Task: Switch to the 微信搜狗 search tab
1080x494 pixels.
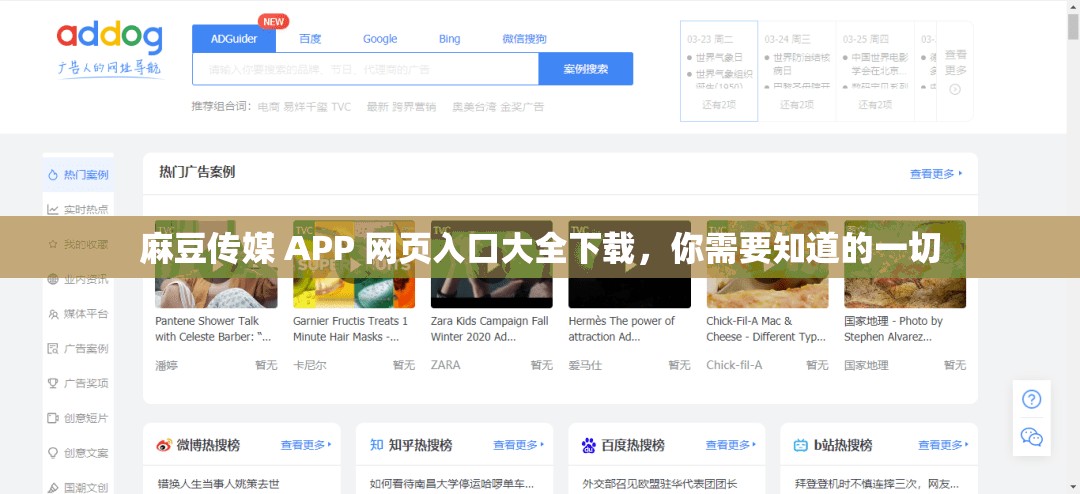Action: pos(525,39)
